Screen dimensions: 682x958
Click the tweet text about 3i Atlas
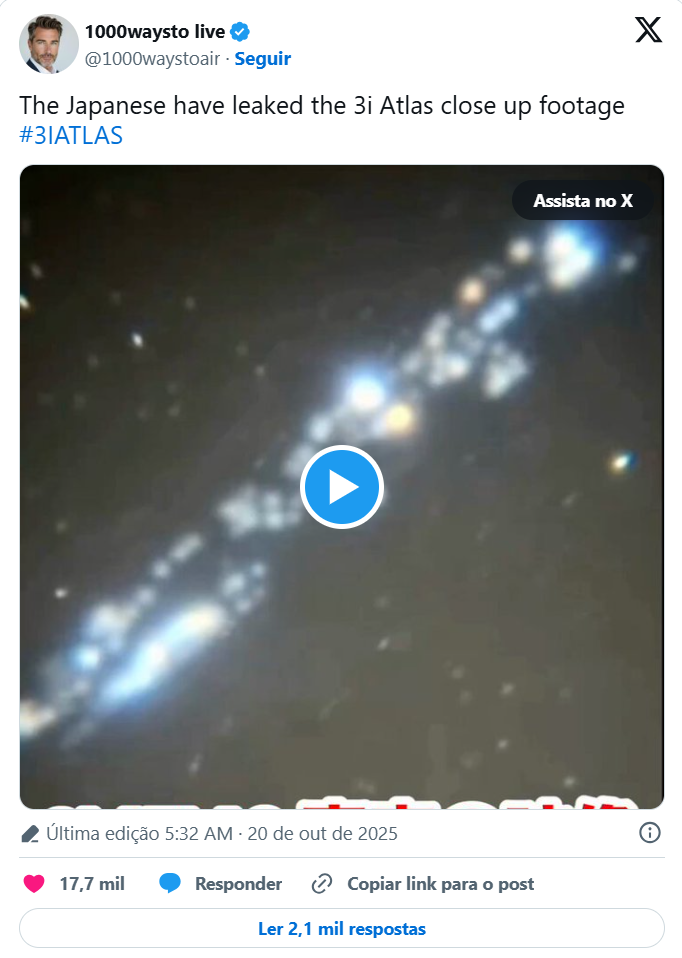[322, 106]
